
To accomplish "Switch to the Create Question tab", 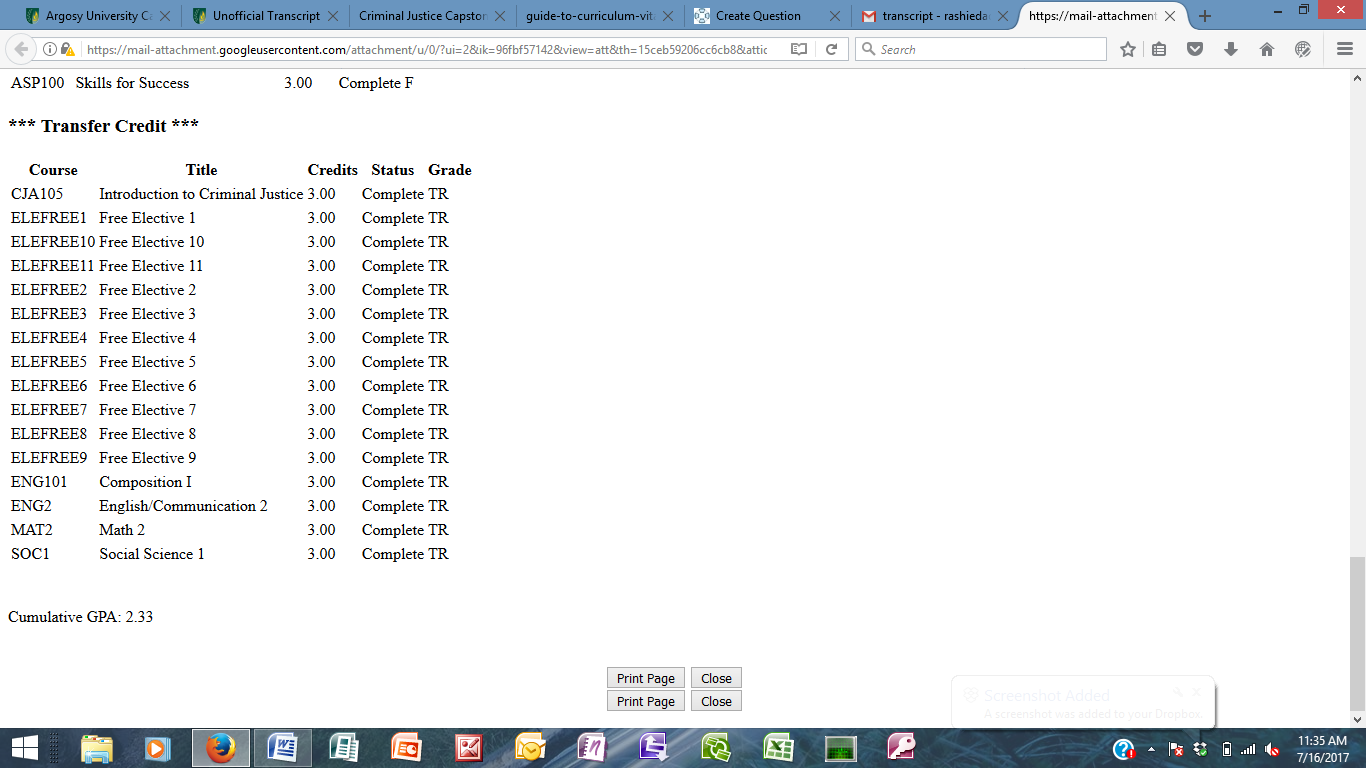I will coord(758,16).
